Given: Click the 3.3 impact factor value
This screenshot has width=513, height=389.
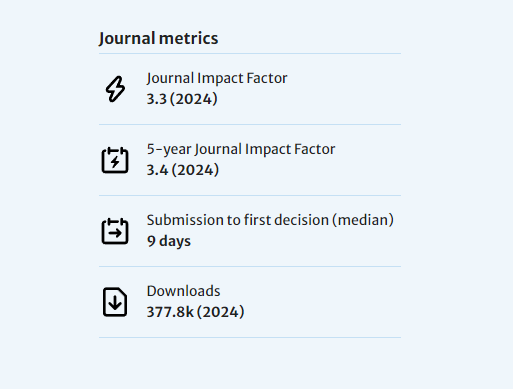Looking at the screenshot, I should 157,99.
